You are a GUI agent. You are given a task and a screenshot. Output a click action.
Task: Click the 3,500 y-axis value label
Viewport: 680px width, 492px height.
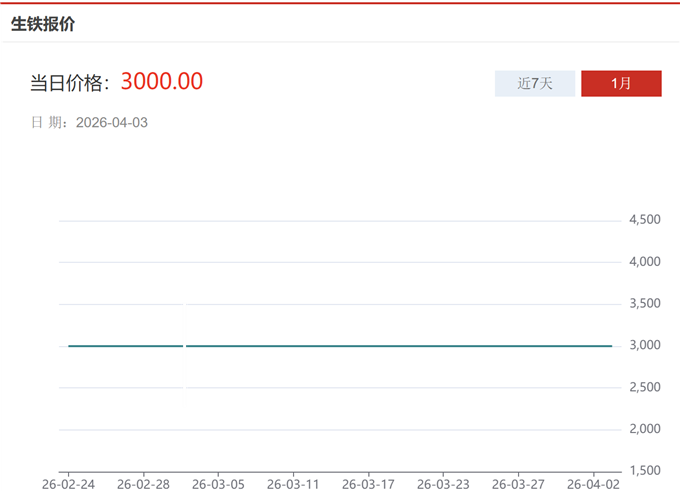[x=643, y=304]
